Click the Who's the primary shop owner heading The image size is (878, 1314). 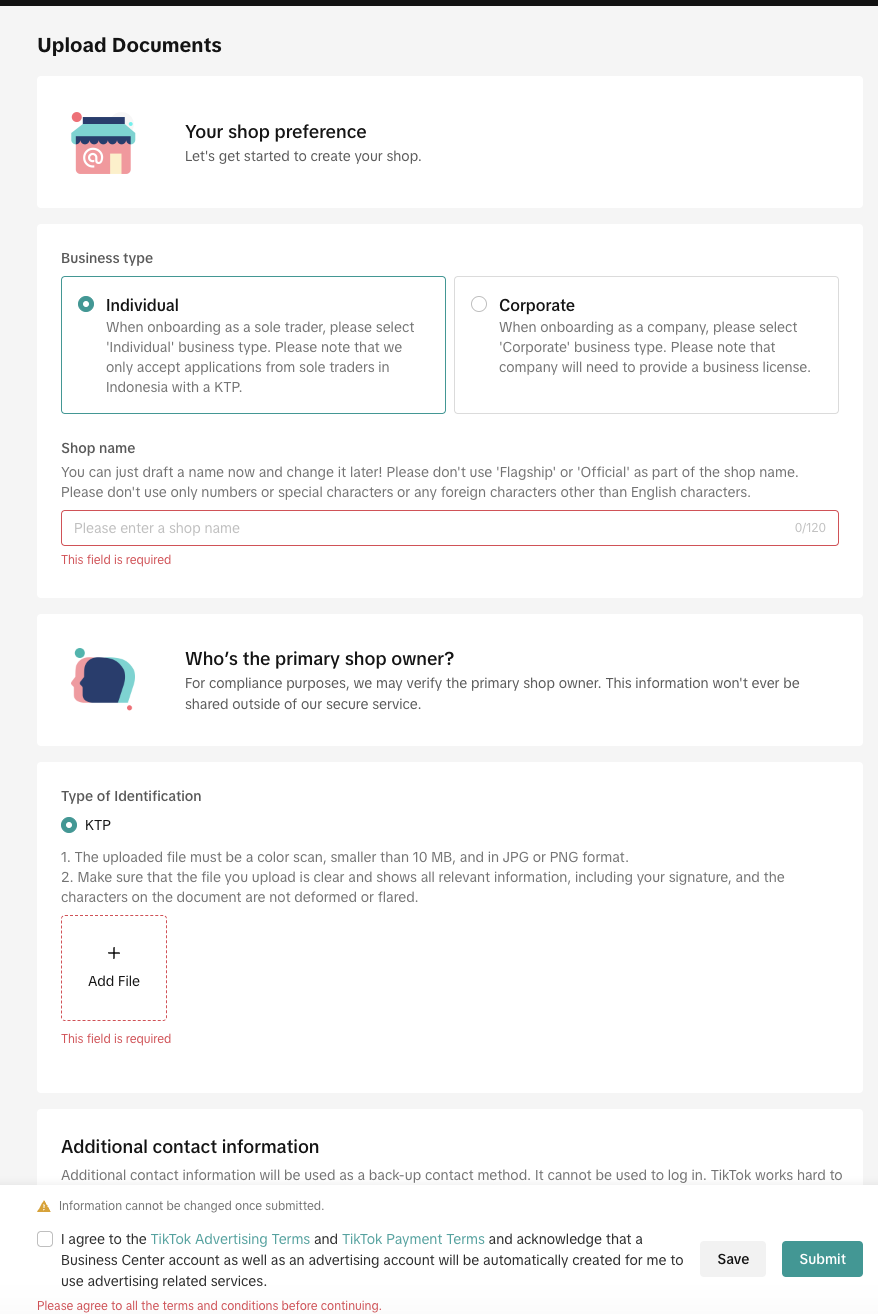[x=320, y=659]
